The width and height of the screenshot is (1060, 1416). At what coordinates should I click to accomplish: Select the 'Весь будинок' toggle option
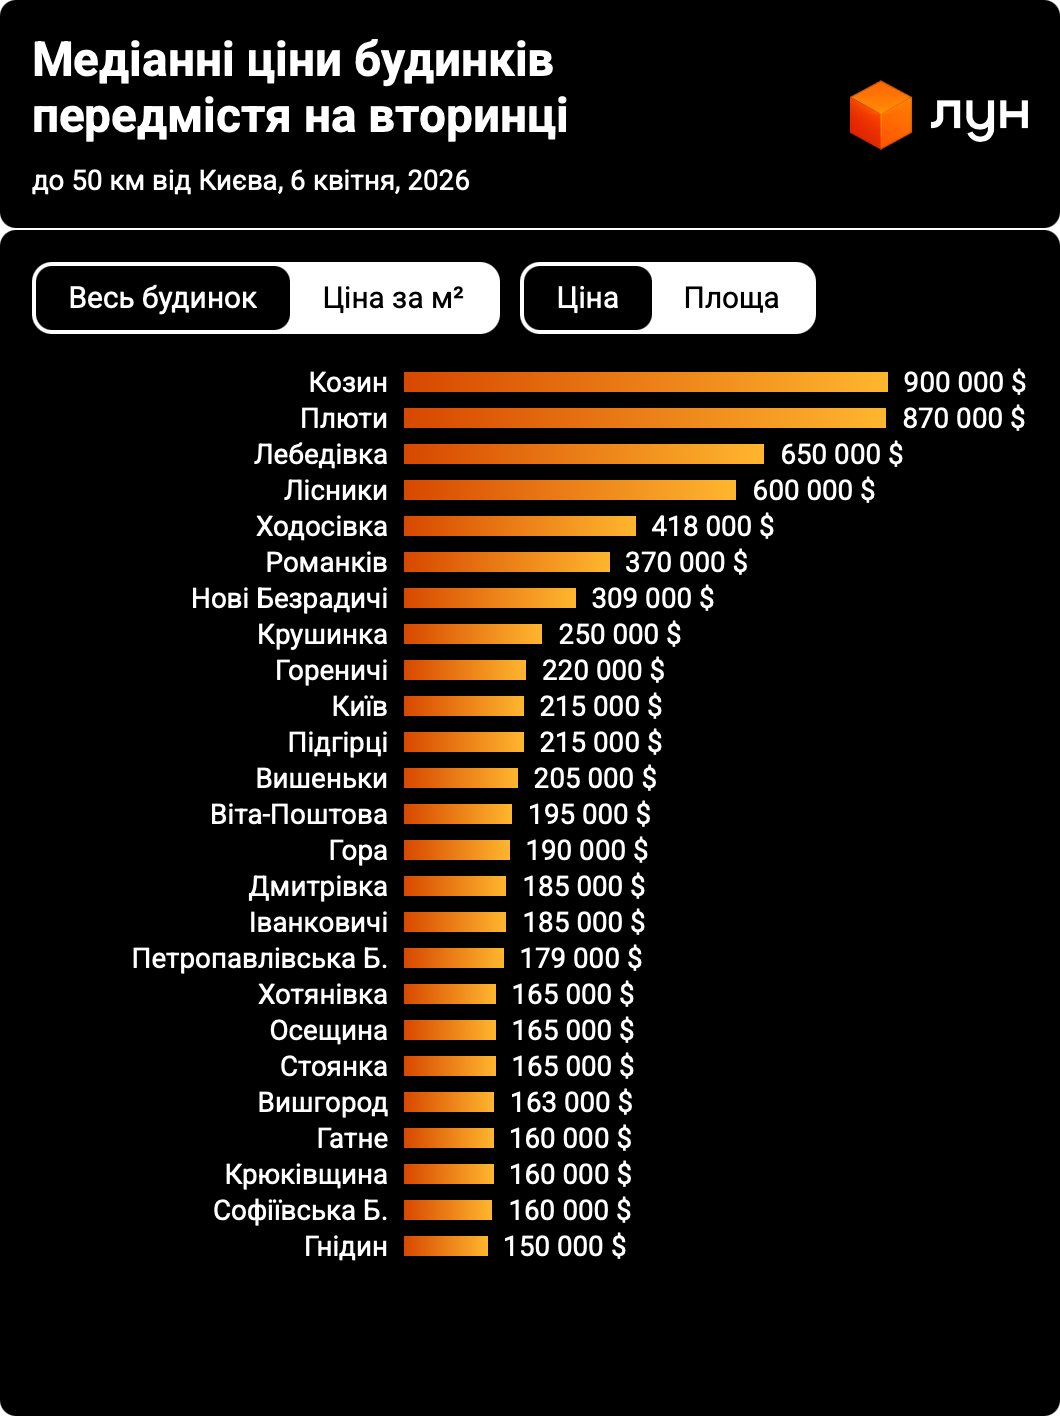[163, 298]
